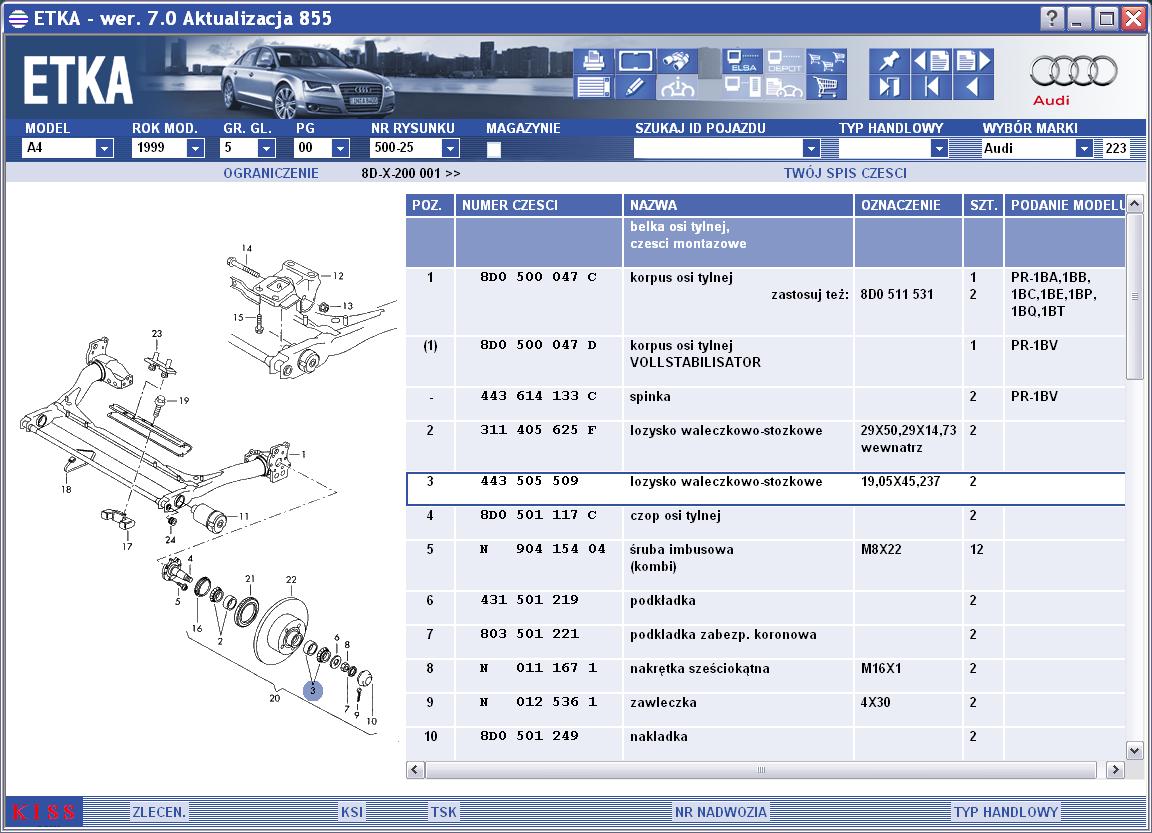Go to the next page icon
This screenshot has height=833, width=1152.
tap(973, 61)
